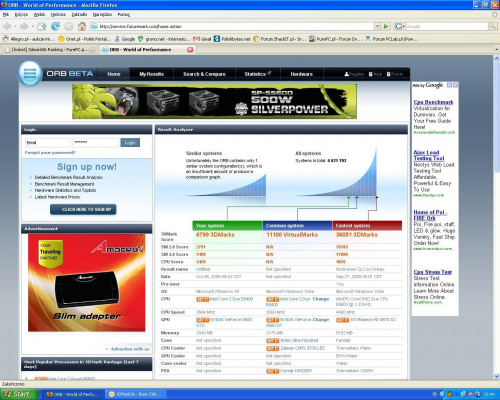Open the search engine selector dropdown
Viewport: 500px width, 400px height.
pyautogui.click(x=399, y=26)
